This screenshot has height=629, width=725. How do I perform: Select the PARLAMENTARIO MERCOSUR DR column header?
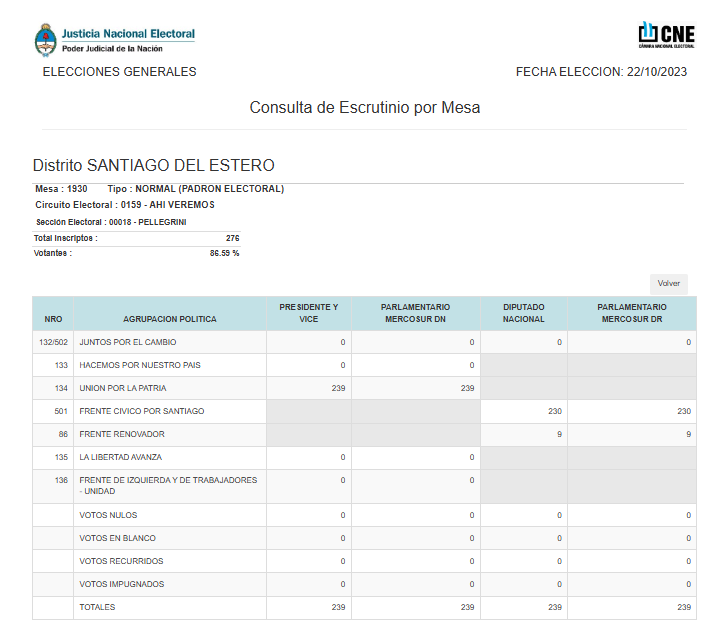coord(632,313)
